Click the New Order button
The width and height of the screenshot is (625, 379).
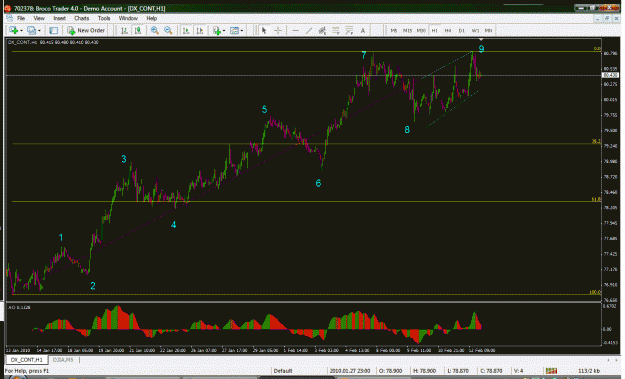point(86,30)
